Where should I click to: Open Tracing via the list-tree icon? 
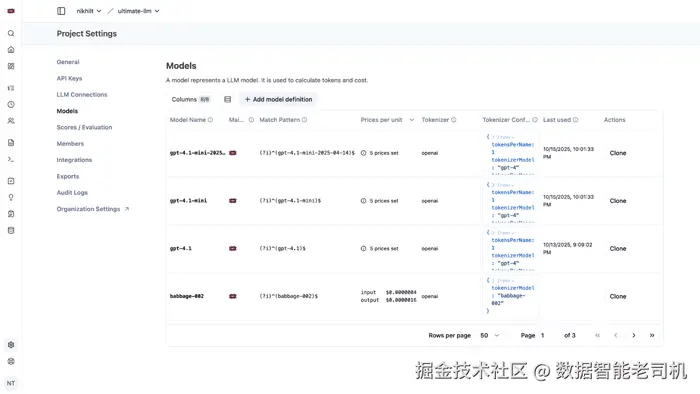click(11, 88)
